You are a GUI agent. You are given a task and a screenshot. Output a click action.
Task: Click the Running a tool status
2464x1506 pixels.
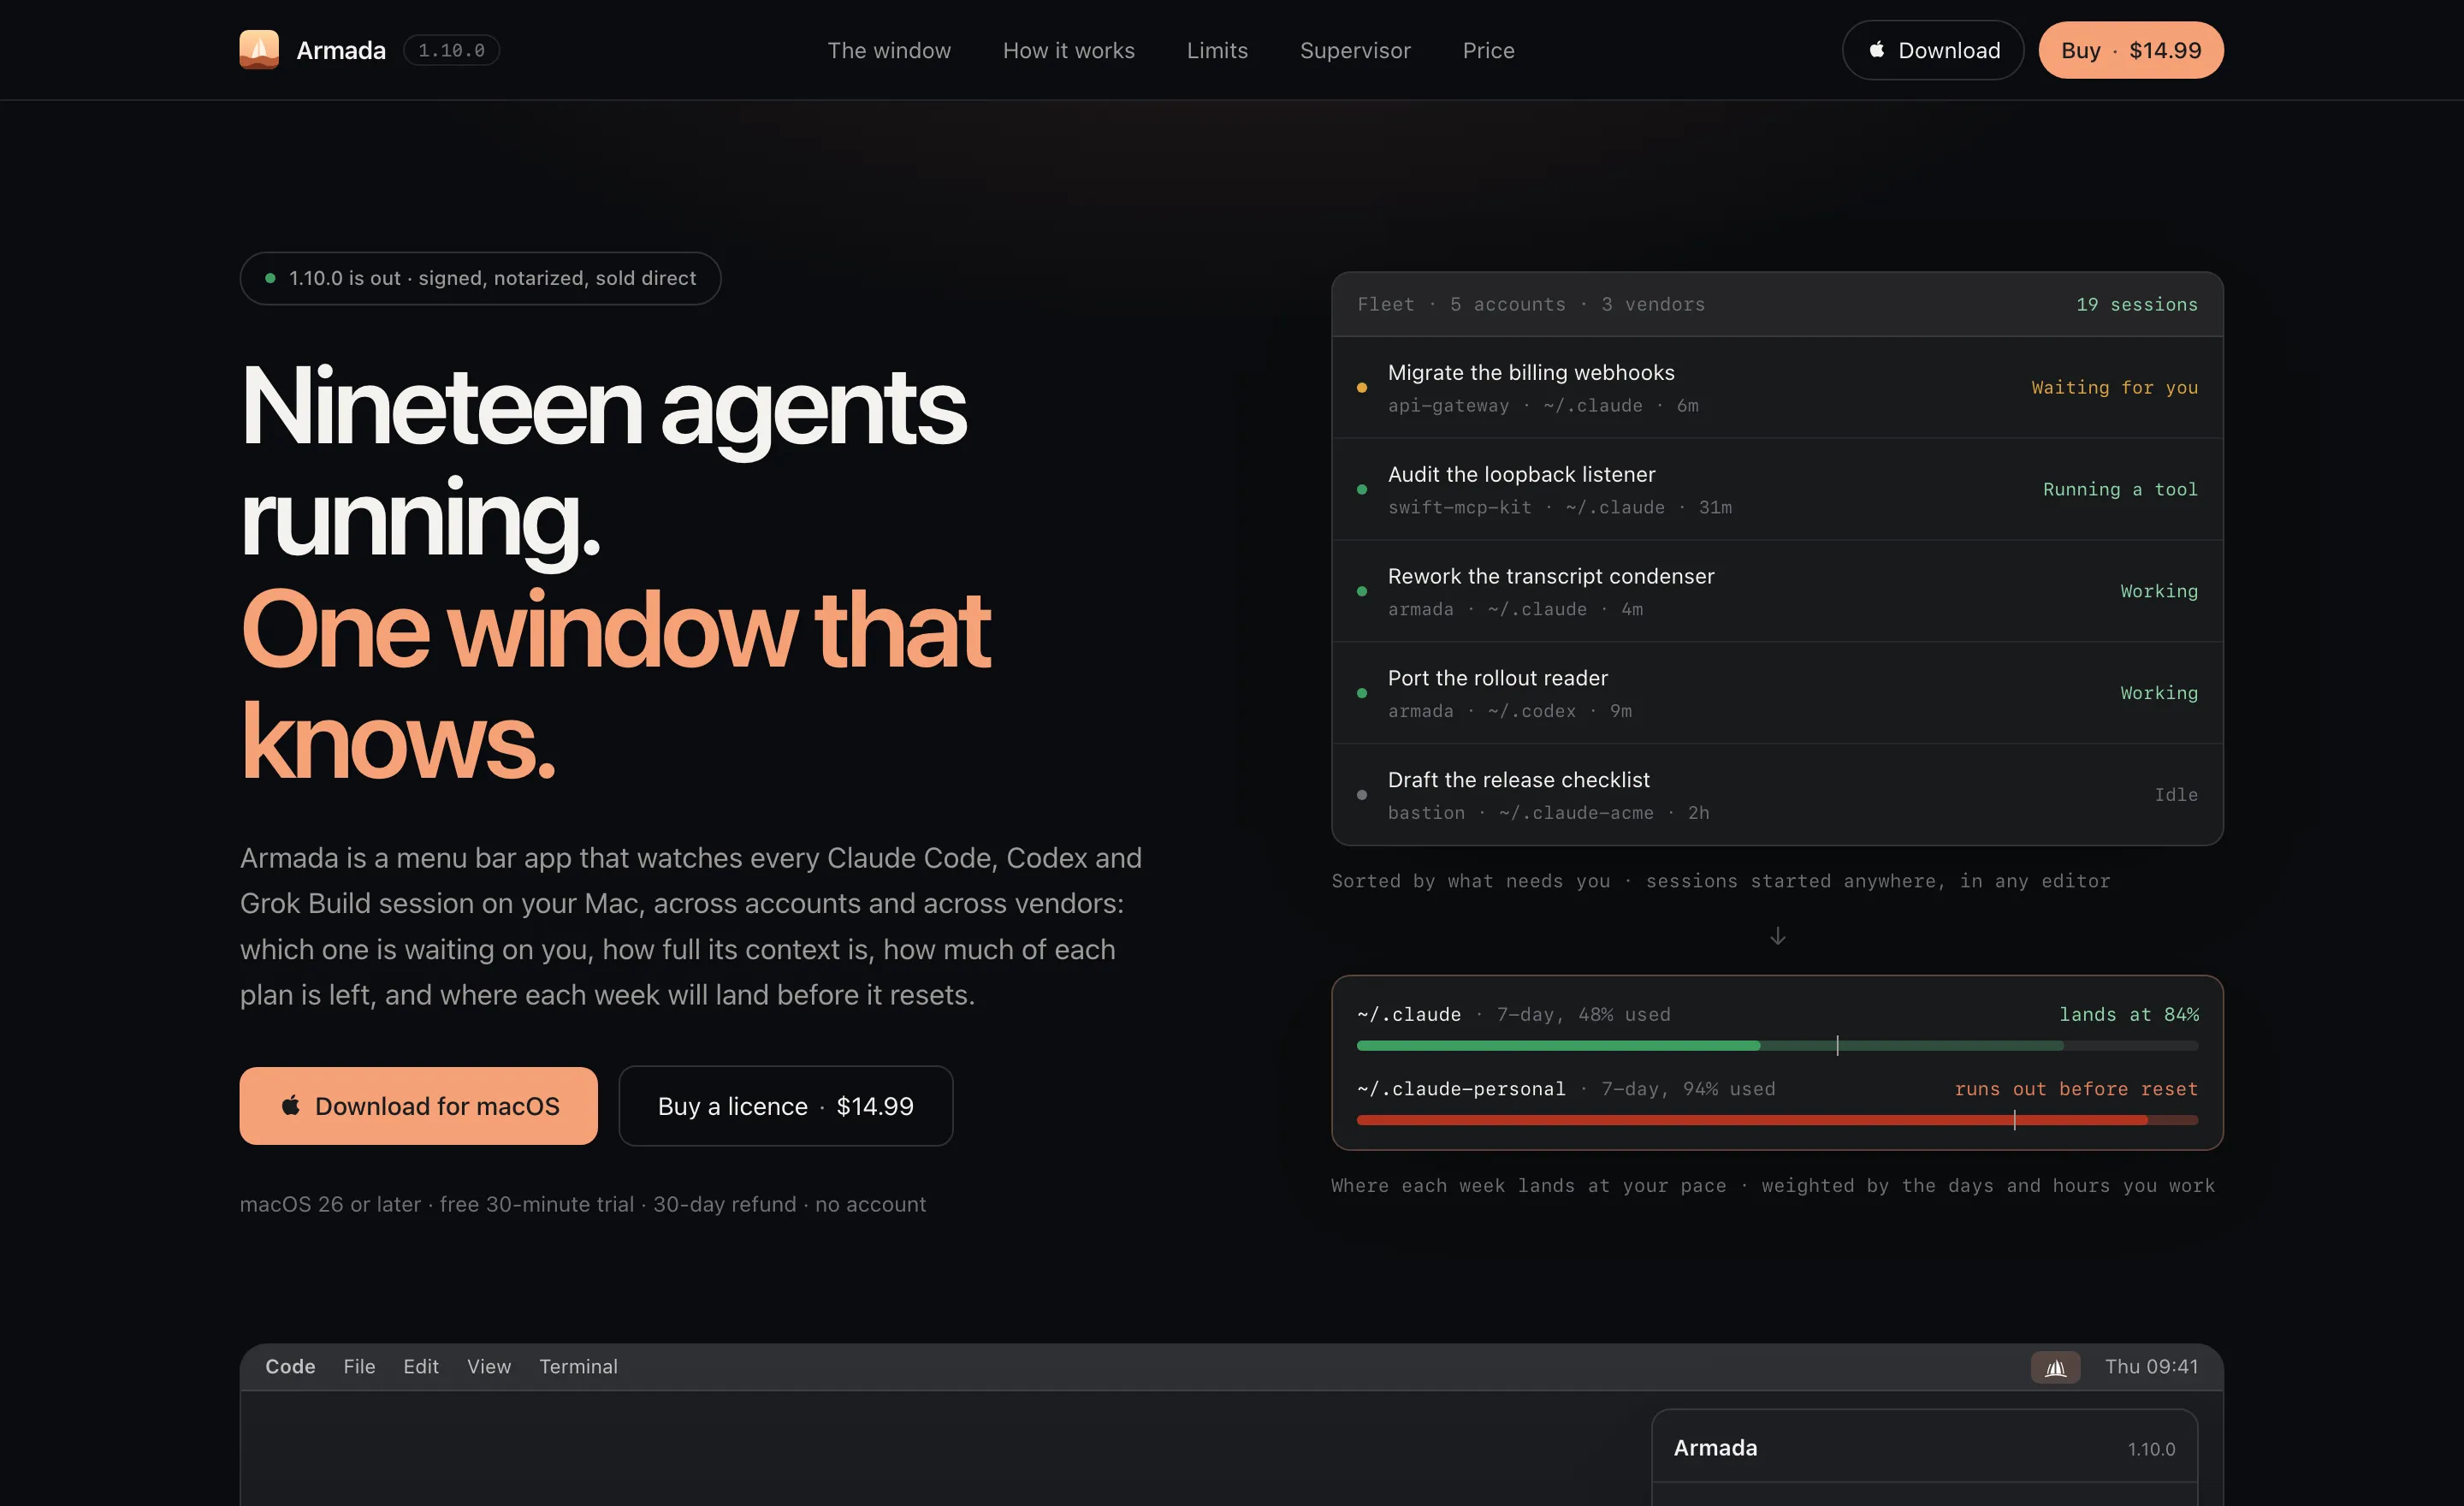pyautogui.click(x=2120, y=490)
